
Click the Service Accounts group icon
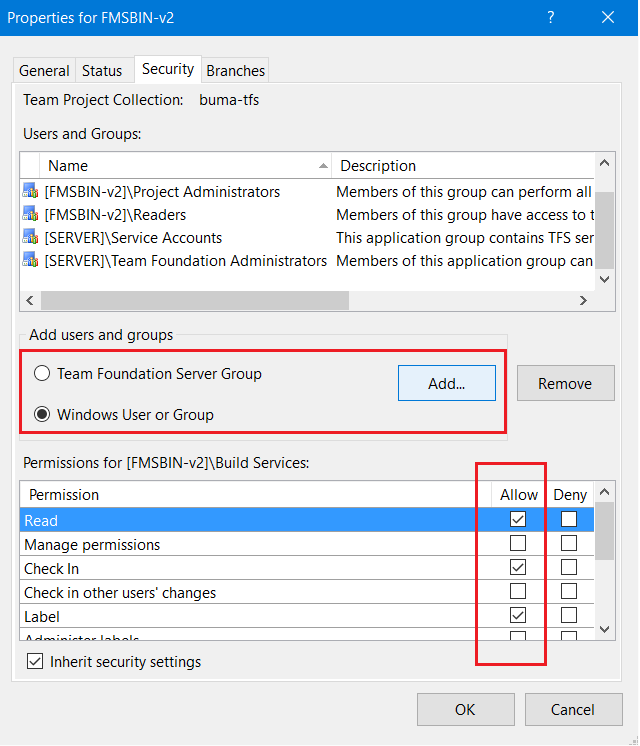tap(31, 238)
